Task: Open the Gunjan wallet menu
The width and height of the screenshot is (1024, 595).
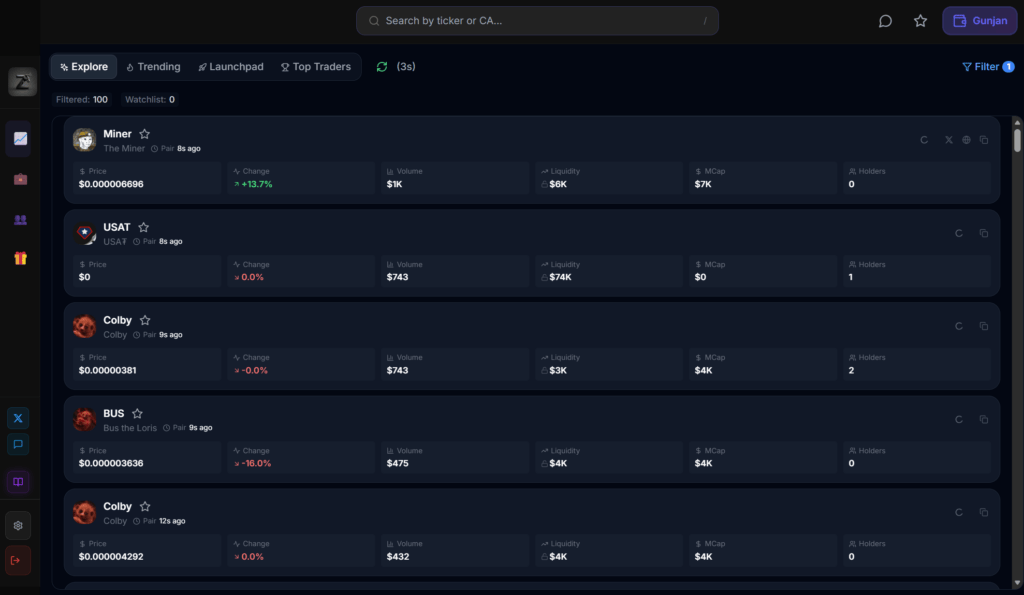Action: 979,21
